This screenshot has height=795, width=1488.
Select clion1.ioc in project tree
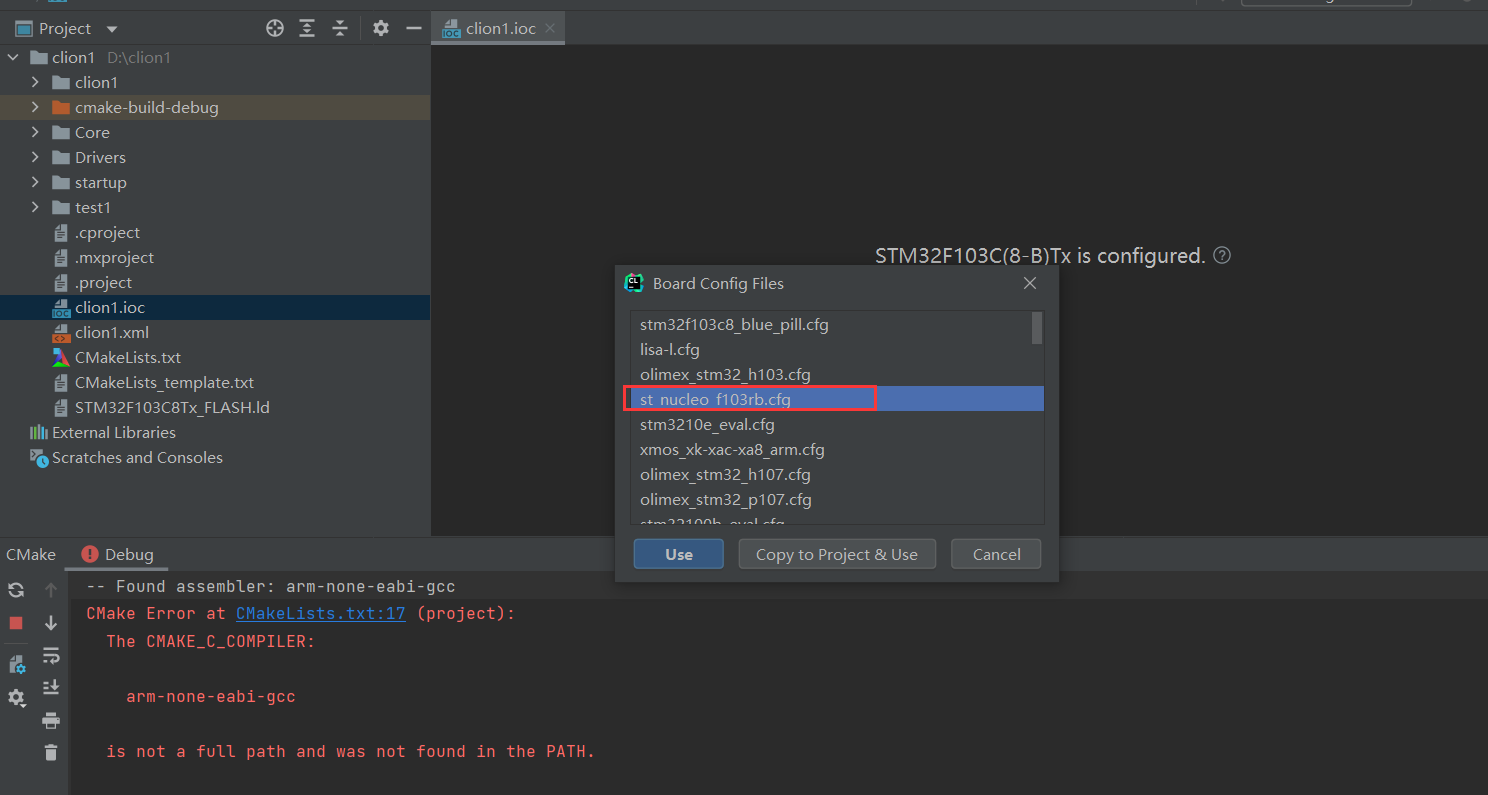click(110, 308)
